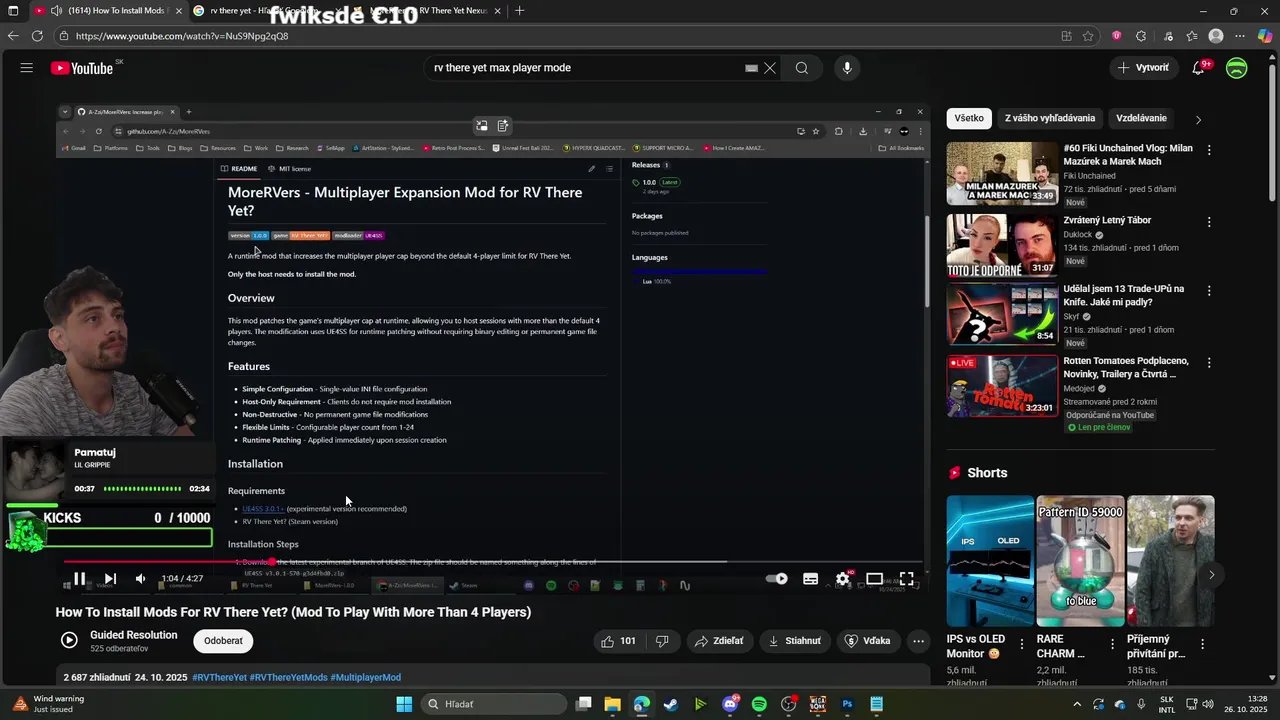Screen dimensions: 1280x720
Task: Click the Zdieľať share button
Action: pyautogui.click(x=719, y=641)
